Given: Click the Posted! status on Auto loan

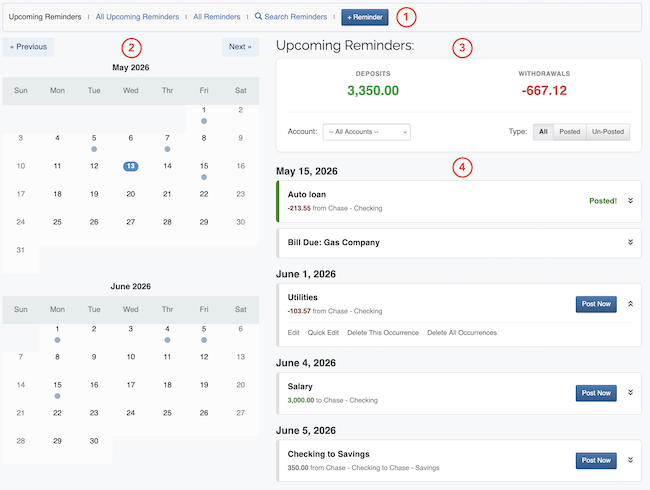Looking at the screenshot, I should coord(603,201).
